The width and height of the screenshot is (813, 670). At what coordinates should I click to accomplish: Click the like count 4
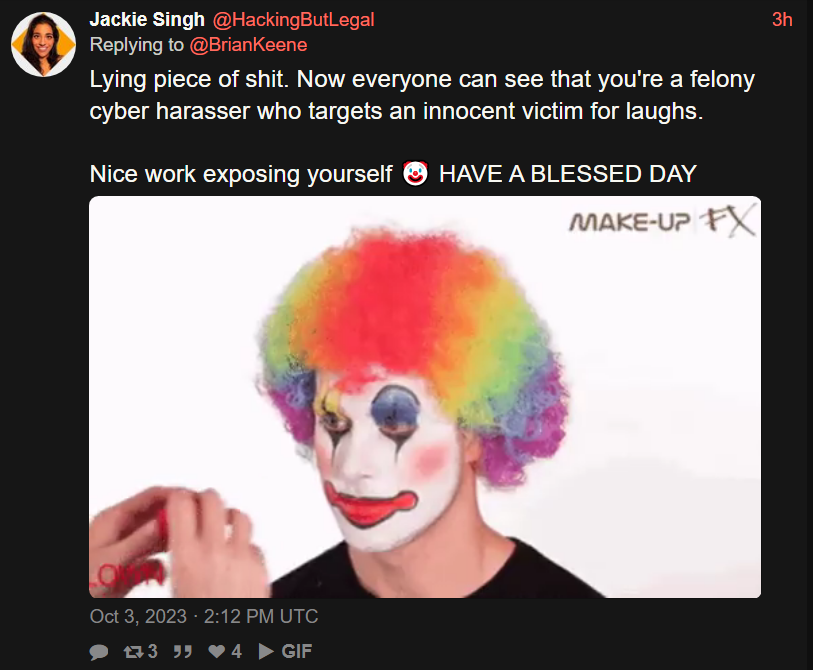236,651
